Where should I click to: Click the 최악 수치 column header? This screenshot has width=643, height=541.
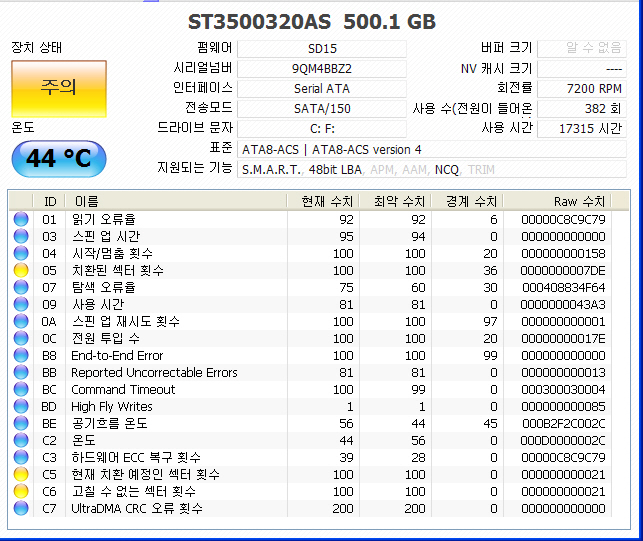395,201
